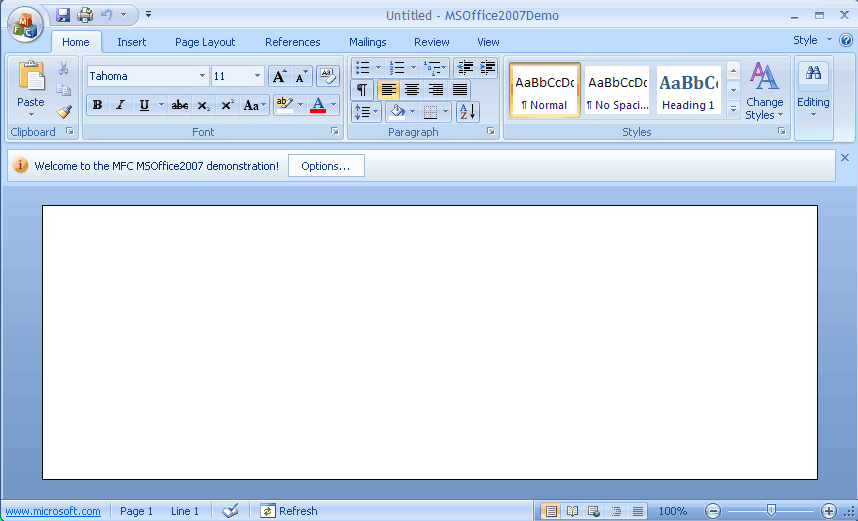Screen dimensions: 858x521
Task: Grow font size with large A icon
Action: point(279,77)
